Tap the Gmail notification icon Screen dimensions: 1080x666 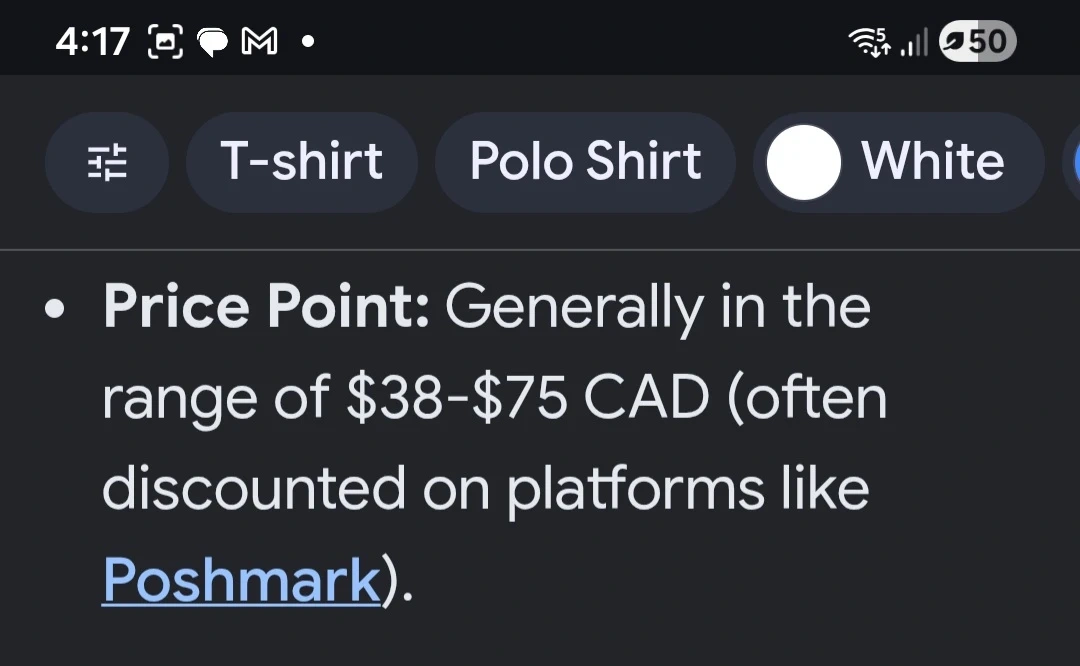[x=260, y=42]
